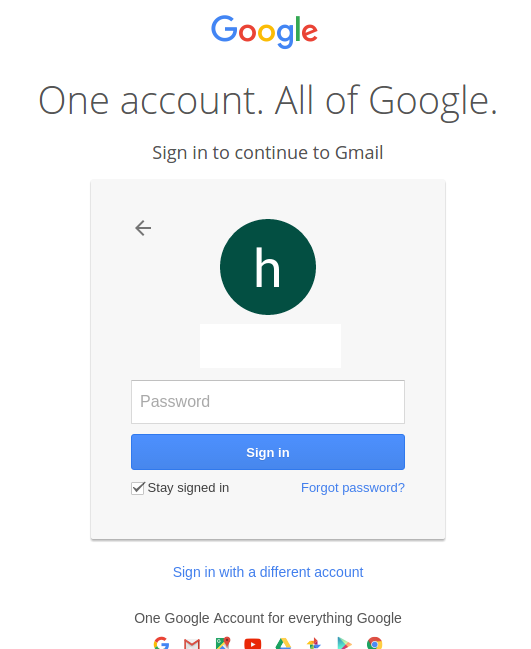Click the blue Sign in button
This screenshot has height=649, width=531.
coord(268,452)
